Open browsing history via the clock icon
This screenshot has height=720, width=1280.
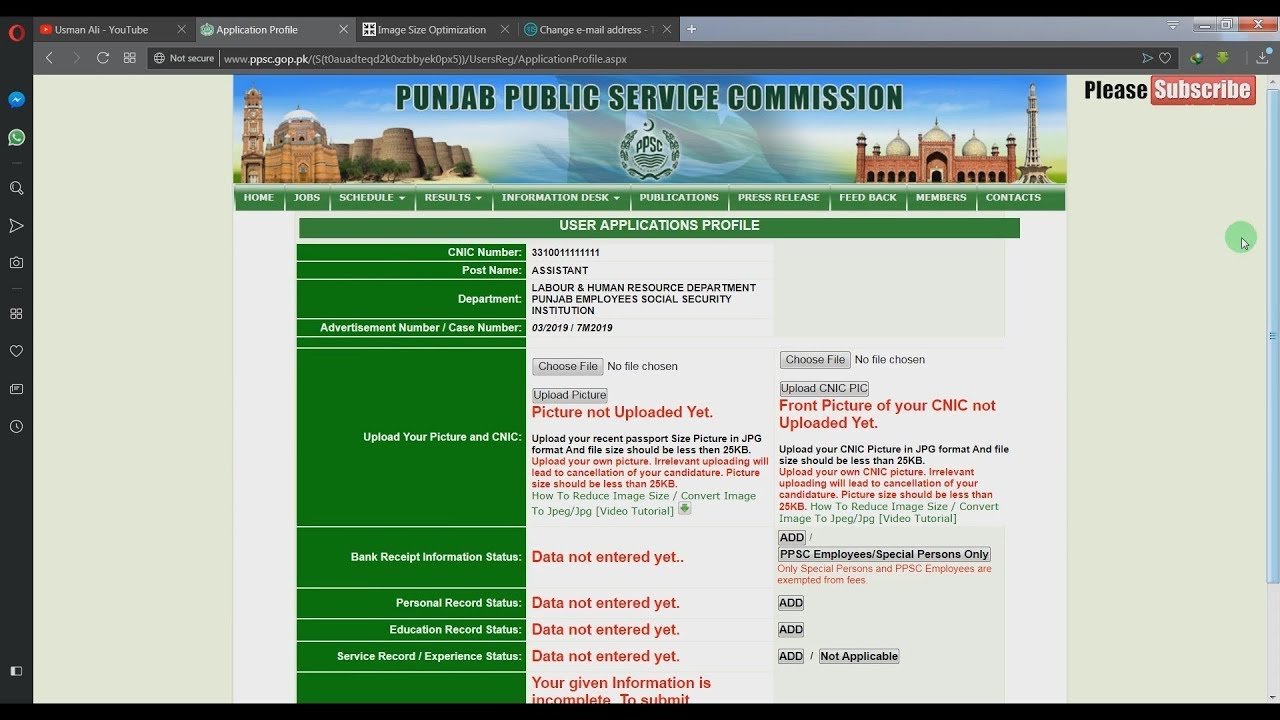point(16,428)
